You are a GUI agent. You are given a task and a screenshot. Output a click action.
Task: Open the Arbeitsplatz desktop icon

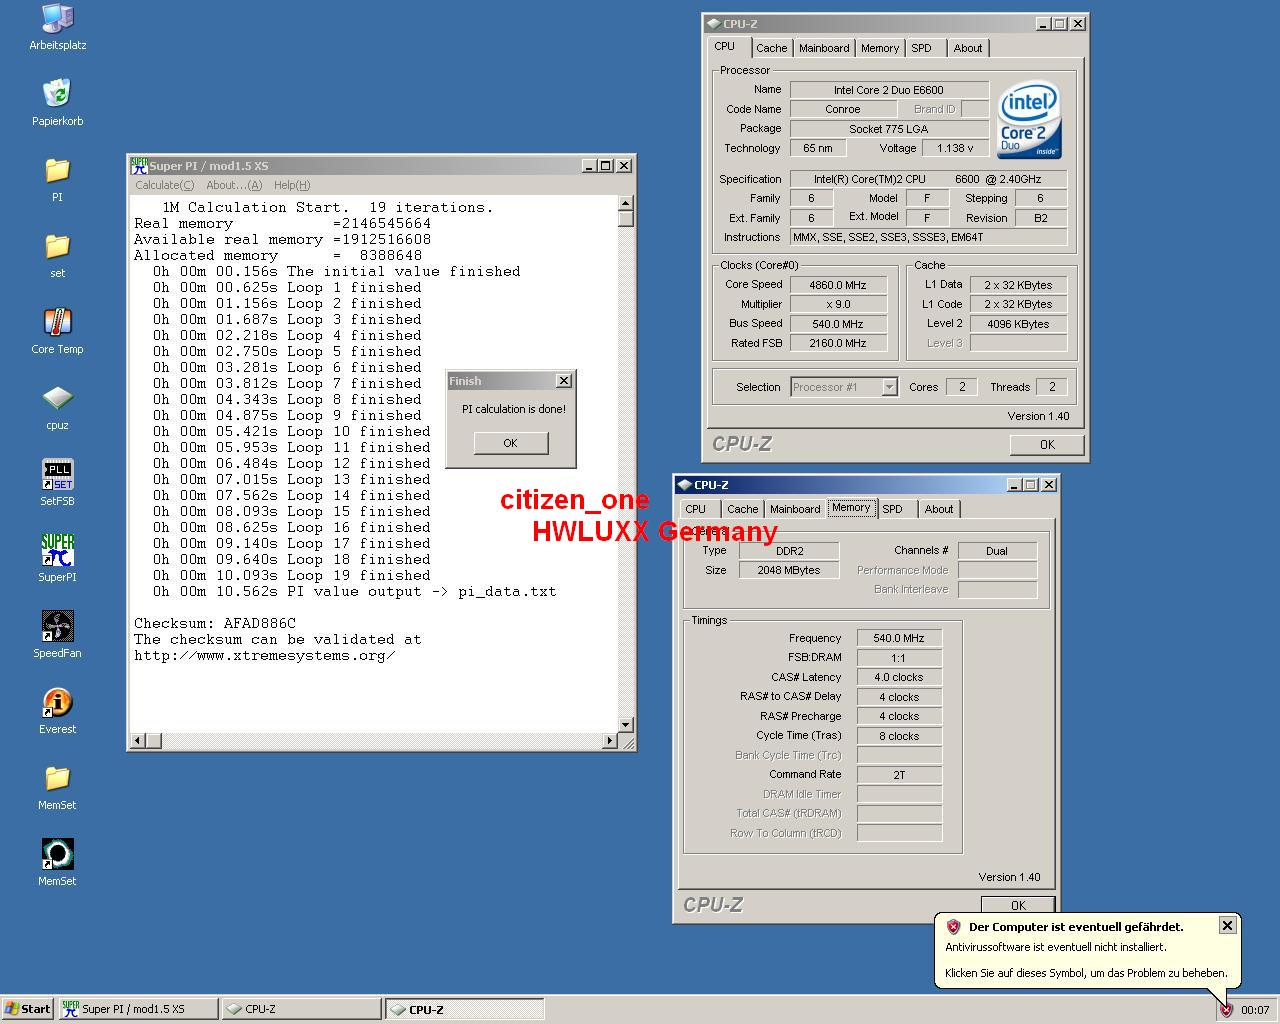(57, 26)
